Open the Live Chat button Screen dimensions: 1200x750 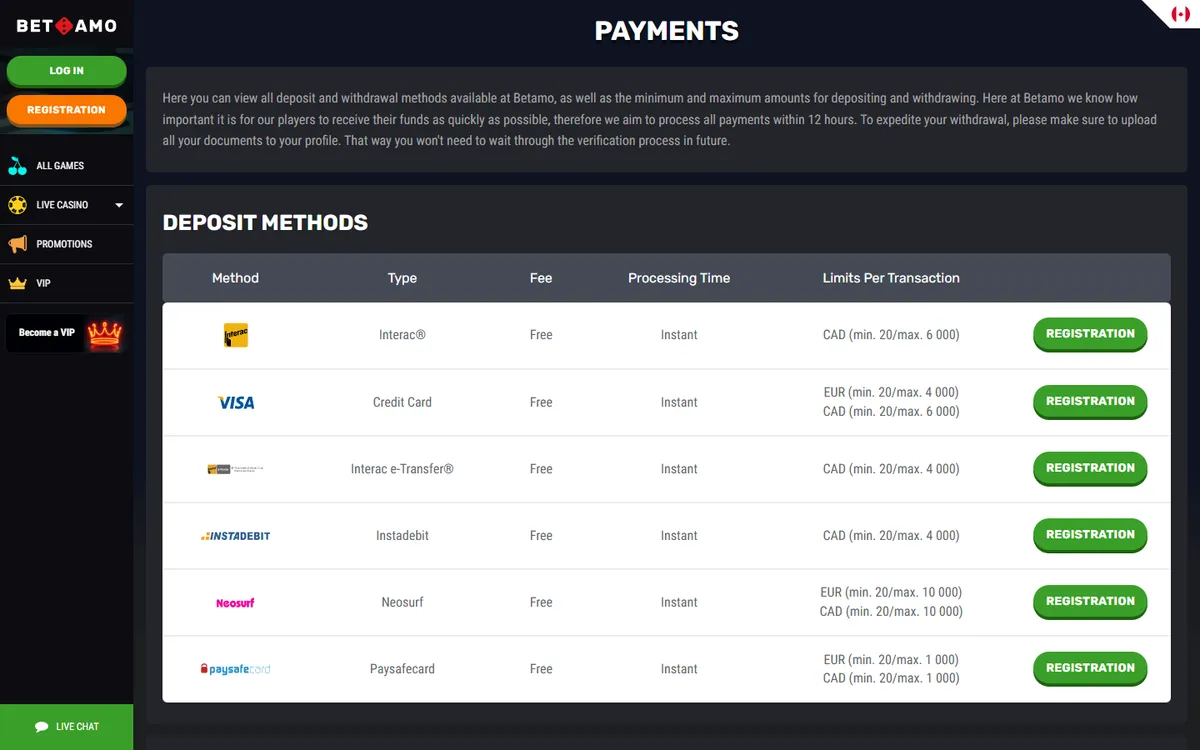pyautogui.click(x=66, y=727)
